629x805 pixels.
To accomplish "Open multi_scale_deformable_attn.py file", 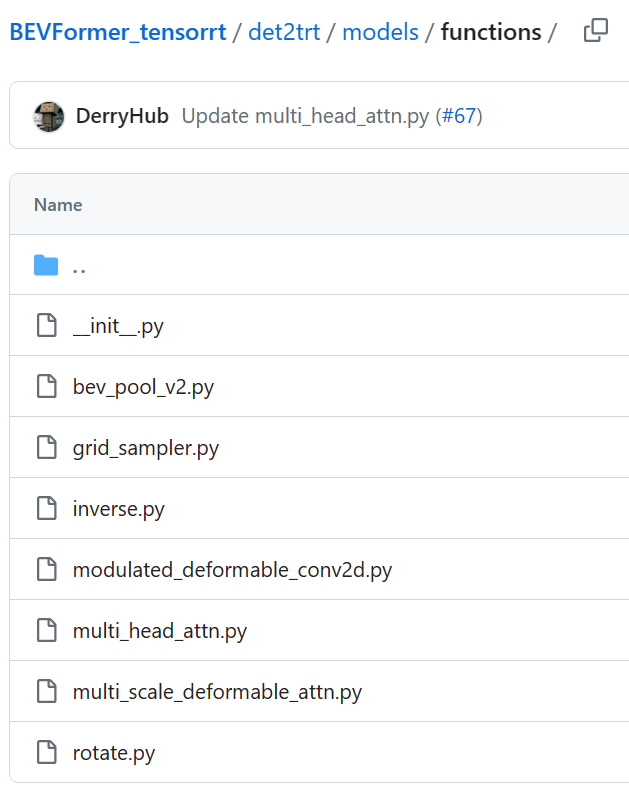I will pyautogui.click(x=217, y=692).
